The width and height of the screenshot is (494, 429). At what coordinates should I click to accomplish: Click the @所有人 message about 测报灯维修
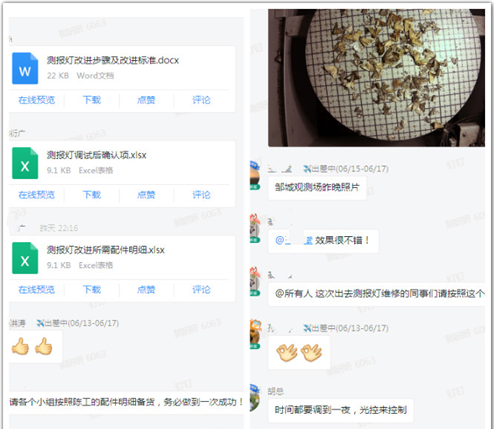[377, 294]
